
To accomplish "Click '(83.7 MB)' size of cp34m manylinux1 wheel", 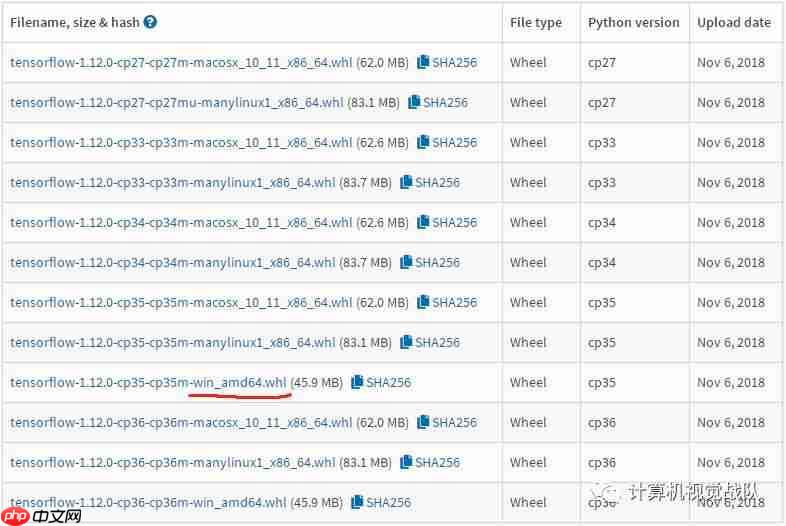I will tap(365, 263).
